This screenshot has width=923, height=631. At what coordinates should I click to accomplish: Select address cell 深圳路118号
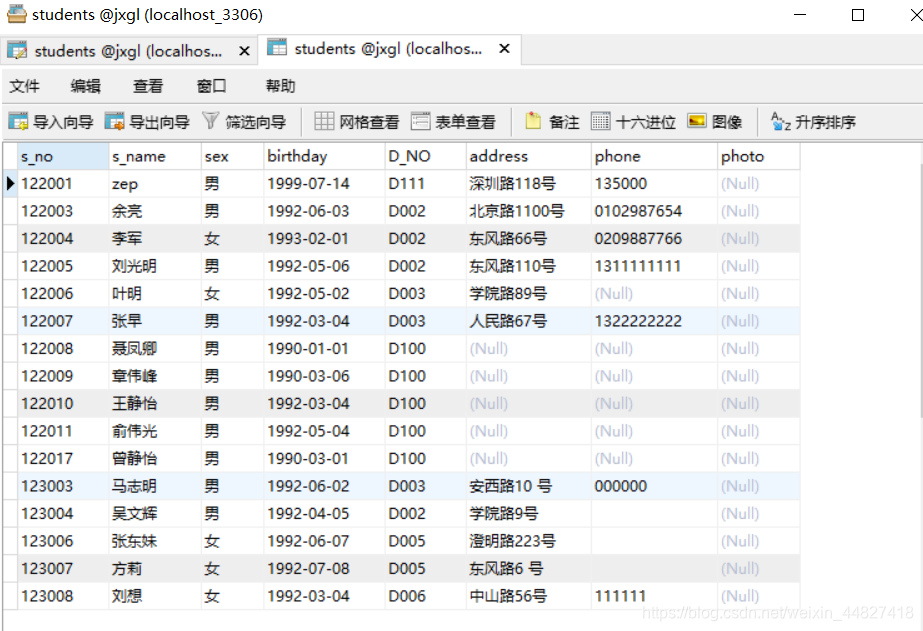pos(529,184)
